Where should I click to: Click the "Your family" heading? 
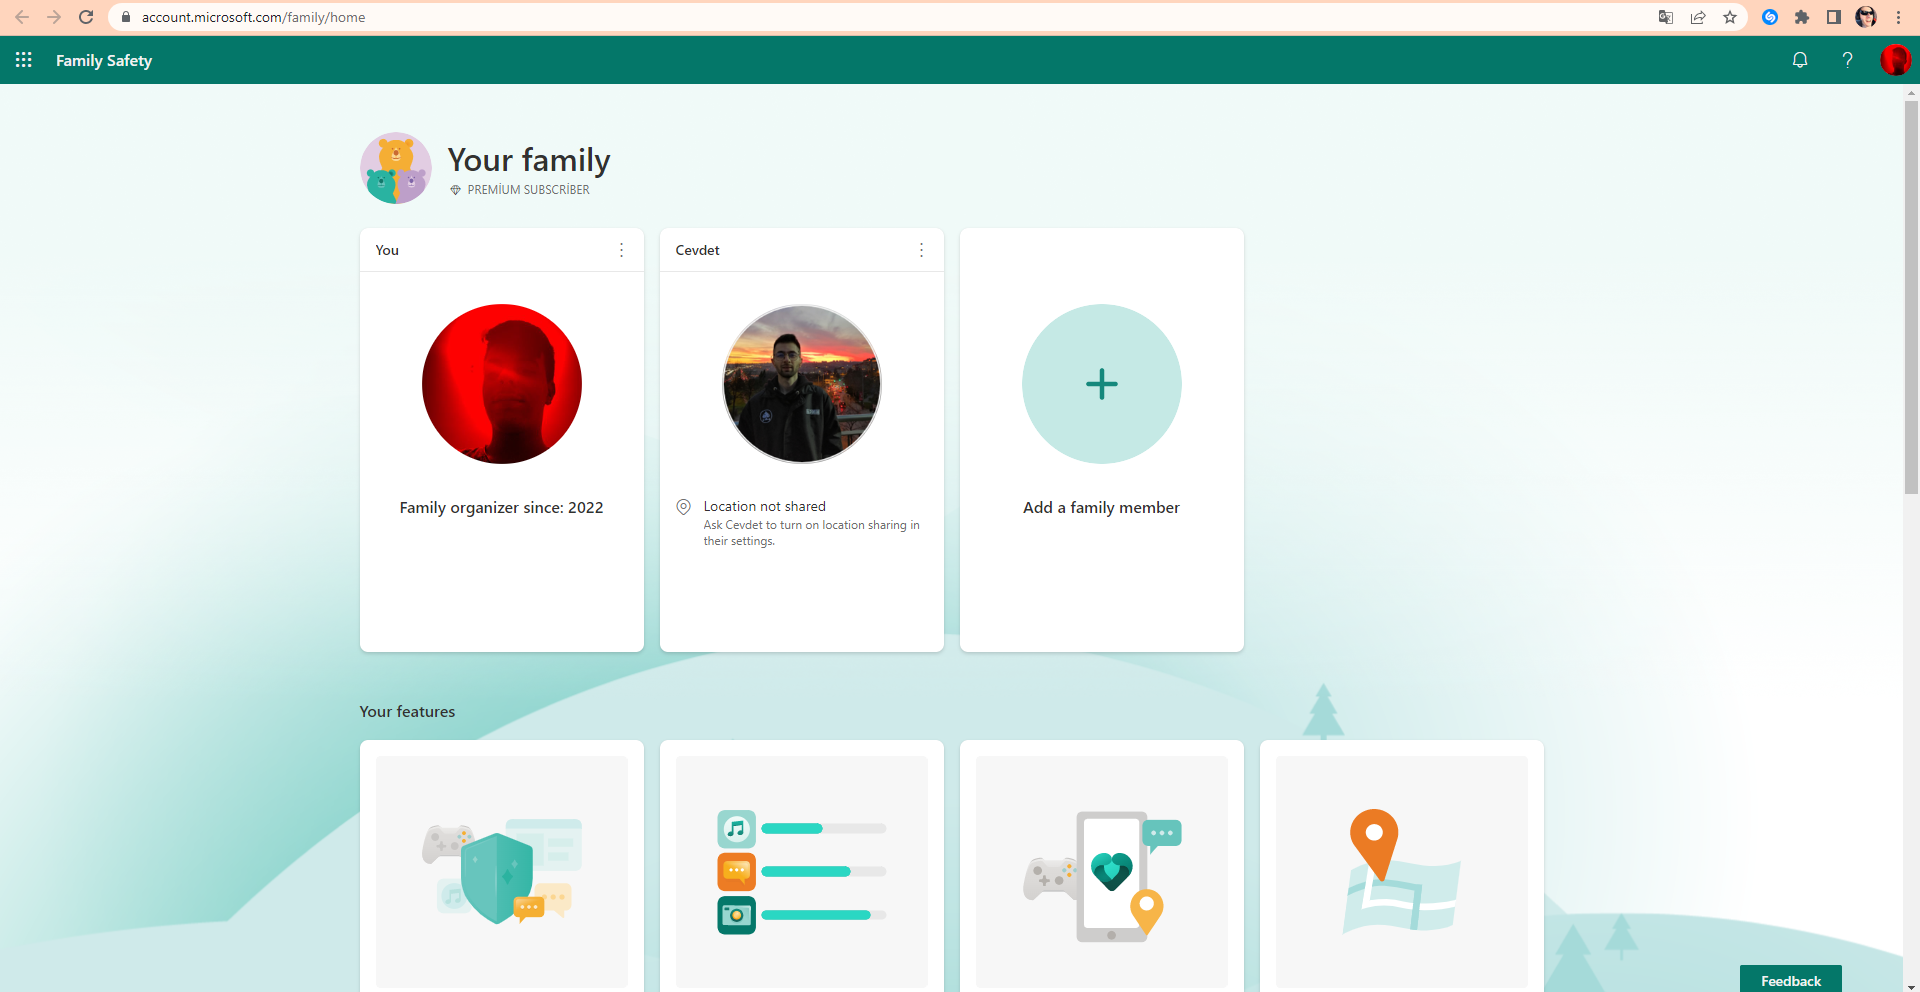(x=529, y=160)
